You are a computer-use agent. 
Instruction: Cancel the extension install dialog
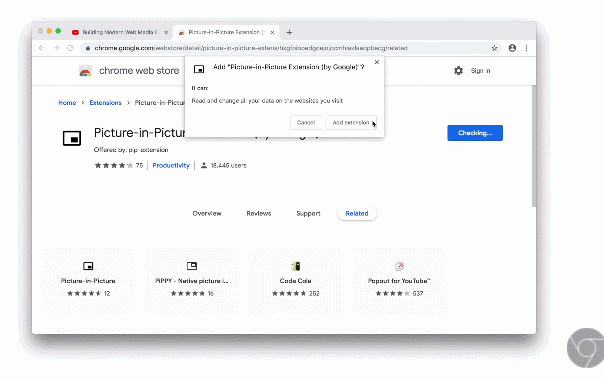[x=306, y=122]
